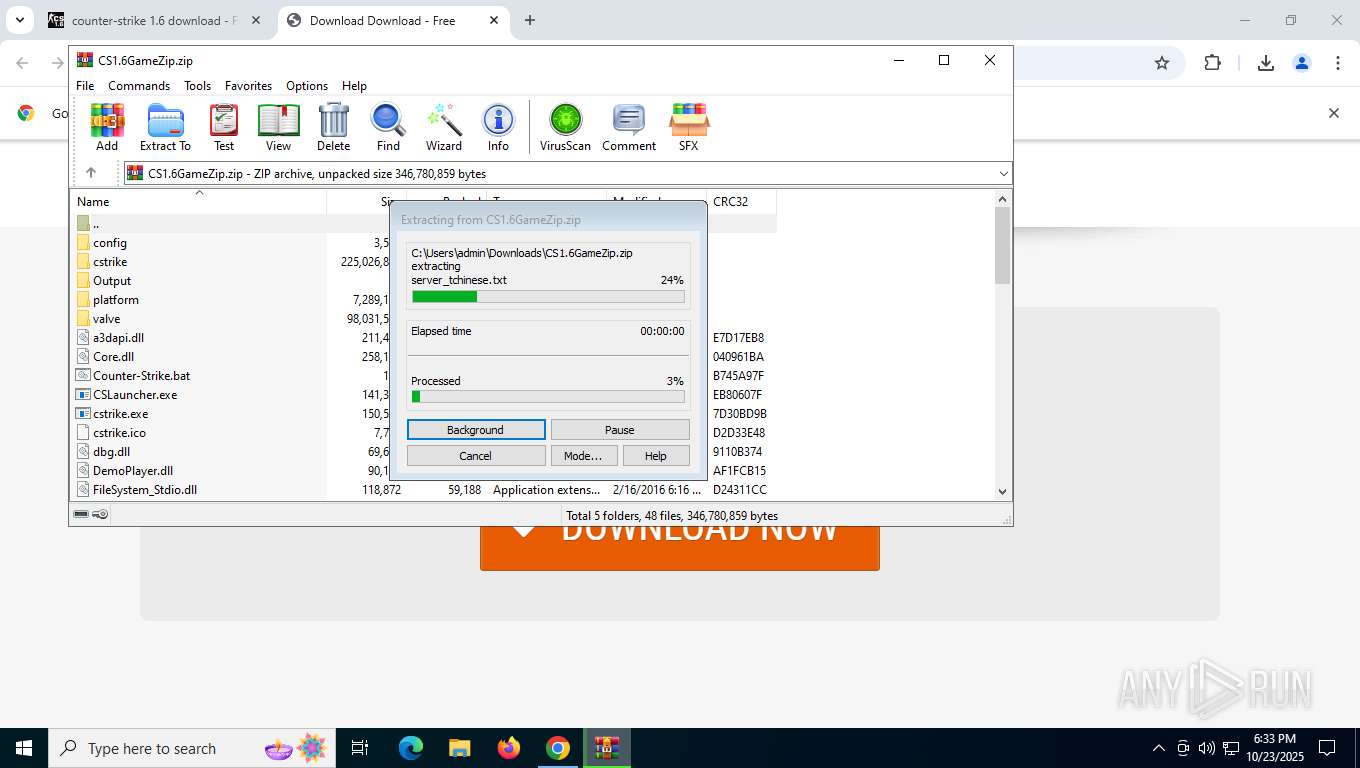Open Chrome tab search dropdown arrow
1360x768 pixels.
(19, 20)
